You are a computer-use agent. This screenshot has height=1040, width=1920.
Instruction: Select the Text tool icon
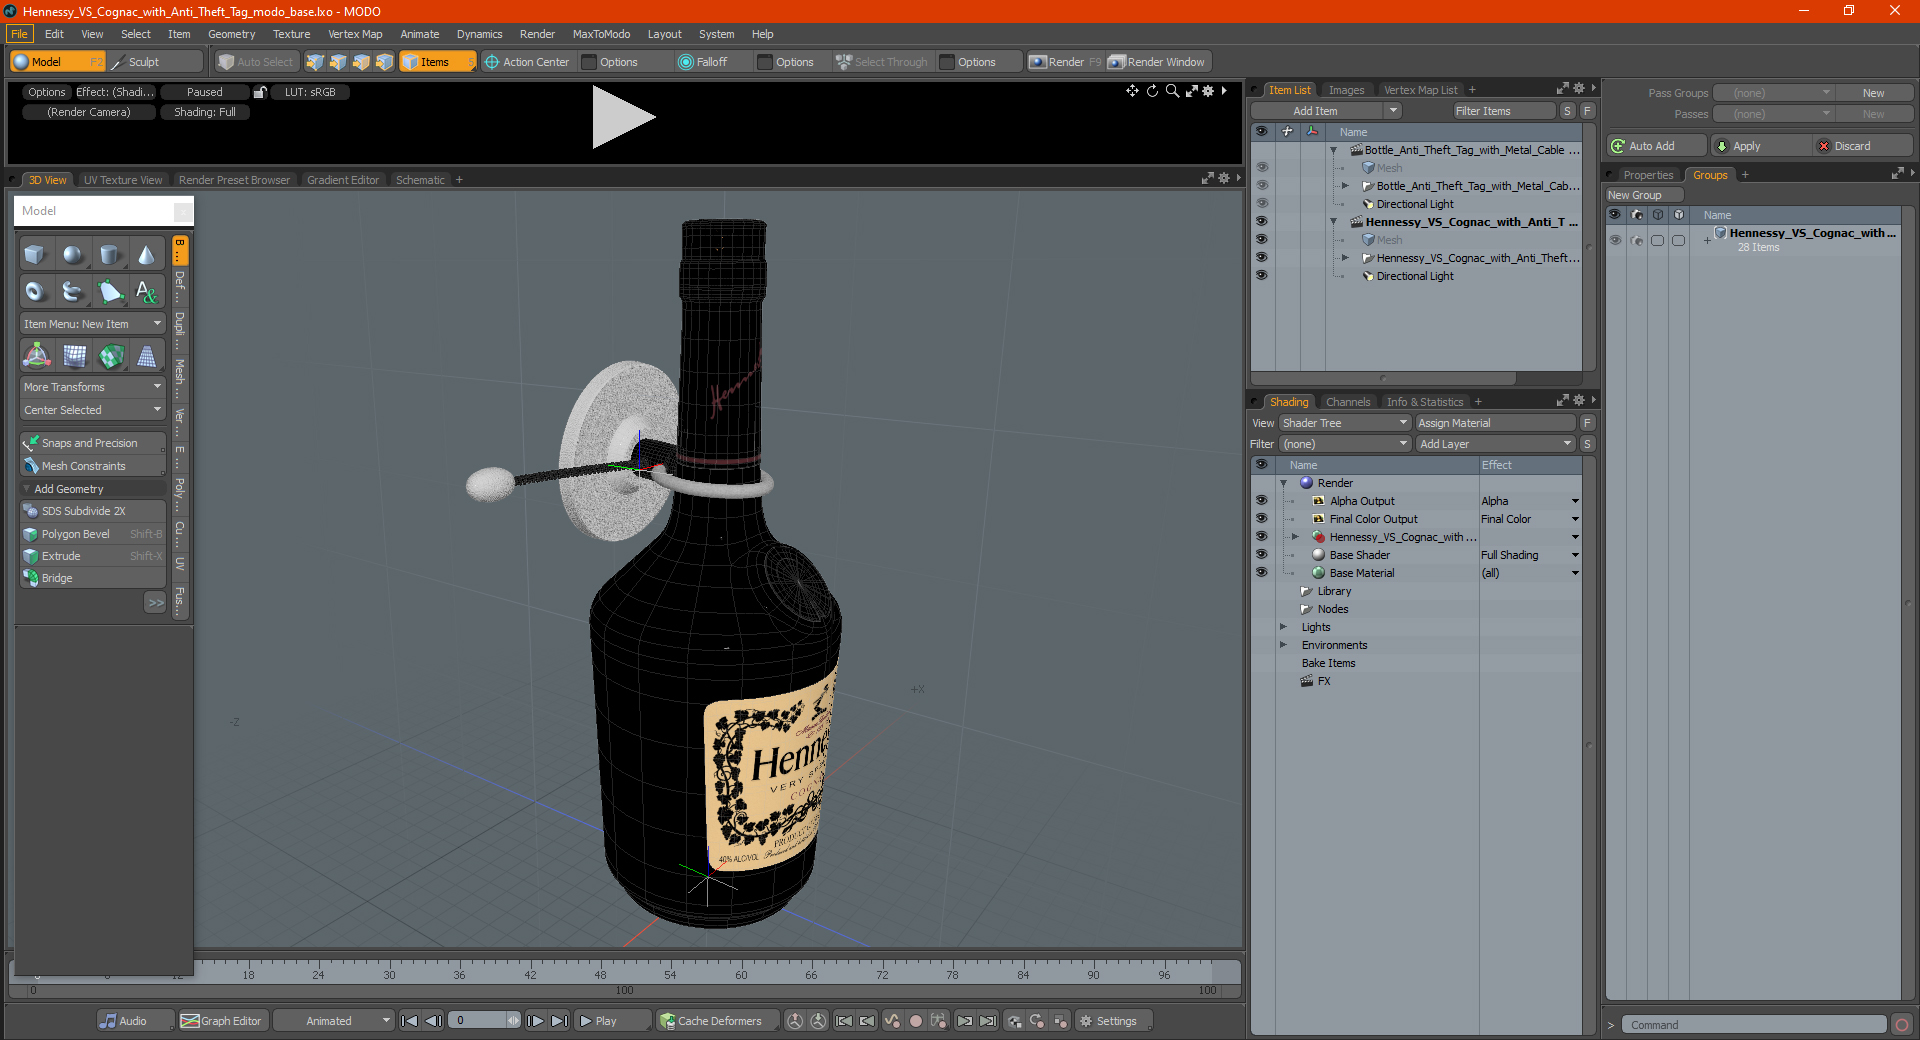(146, 292)
